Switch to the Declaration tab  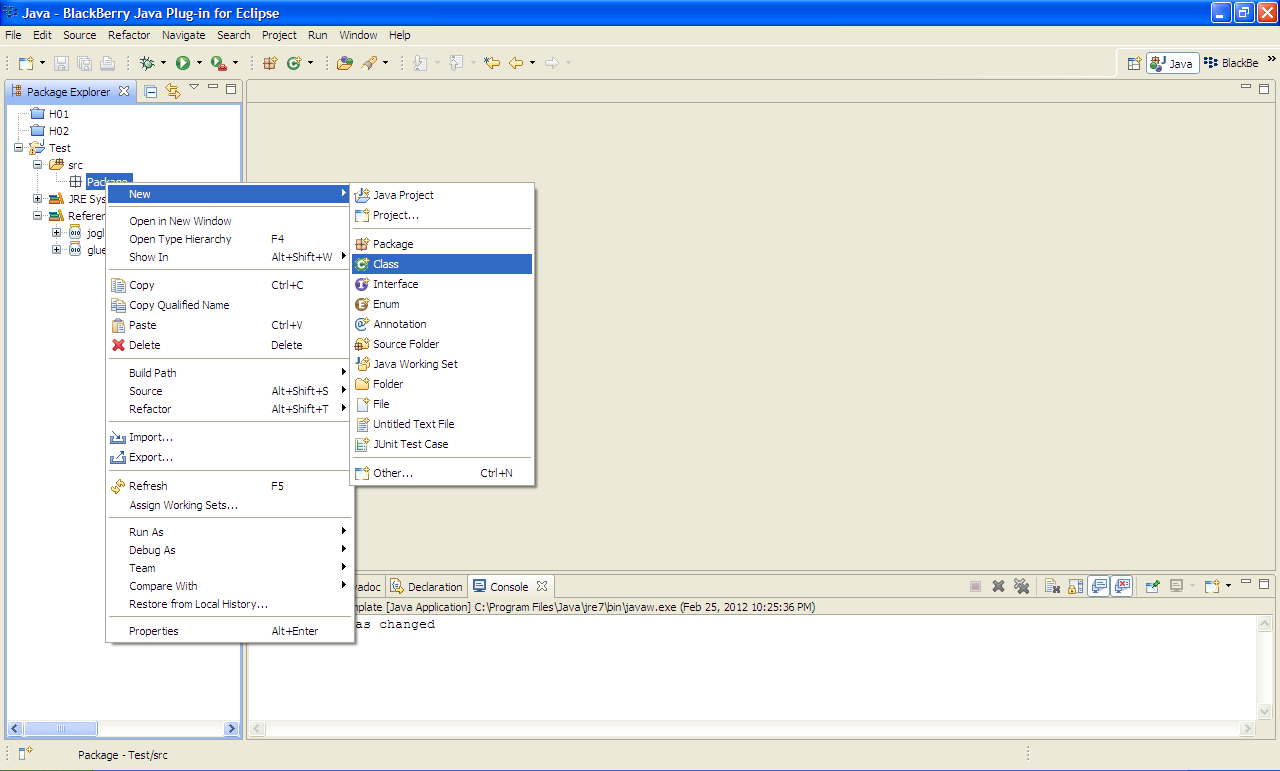click(427, 587)
